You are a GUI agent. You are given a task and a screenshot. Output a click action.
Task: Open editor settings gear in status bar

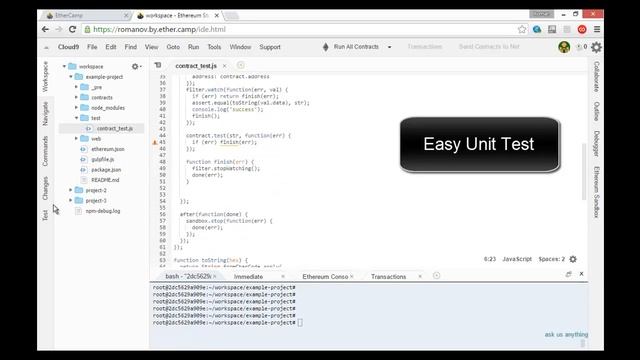(573, 259)
